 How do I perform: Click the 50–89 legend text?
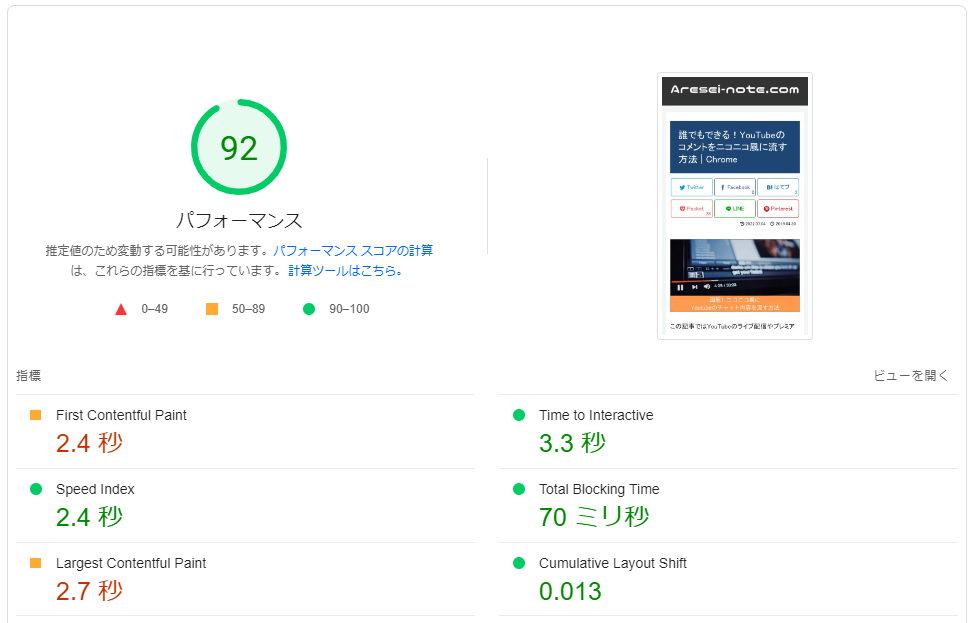pyautogui.click(x=248, y=309)
